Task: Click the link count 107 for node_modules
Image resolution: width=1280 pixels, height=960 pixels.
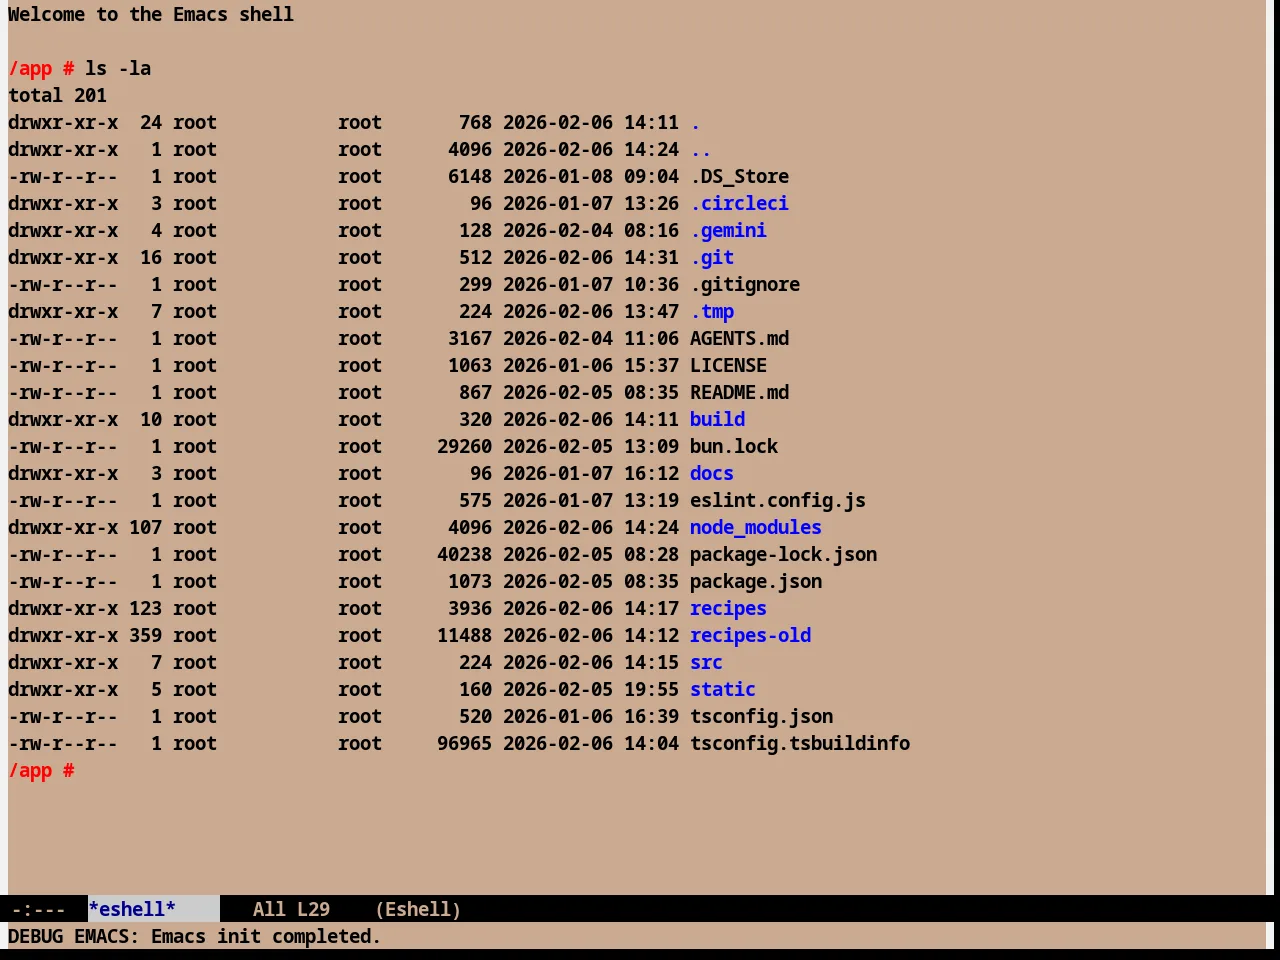Action: coord(145,528)
